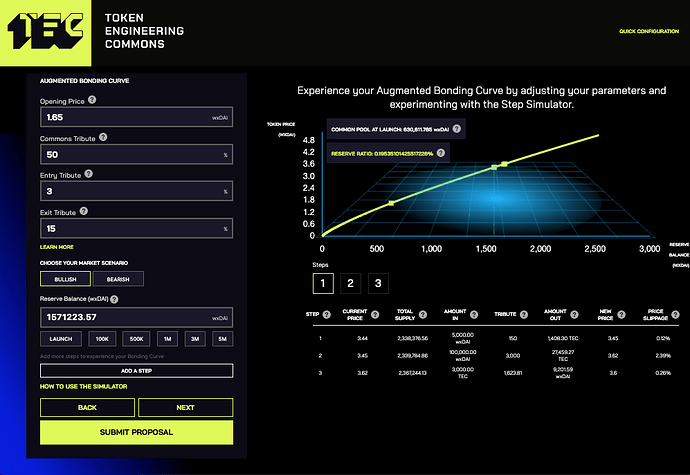Select Bearish market scenario
The width and height of the screenshot is (690, 475).
(x=118, y=279)
